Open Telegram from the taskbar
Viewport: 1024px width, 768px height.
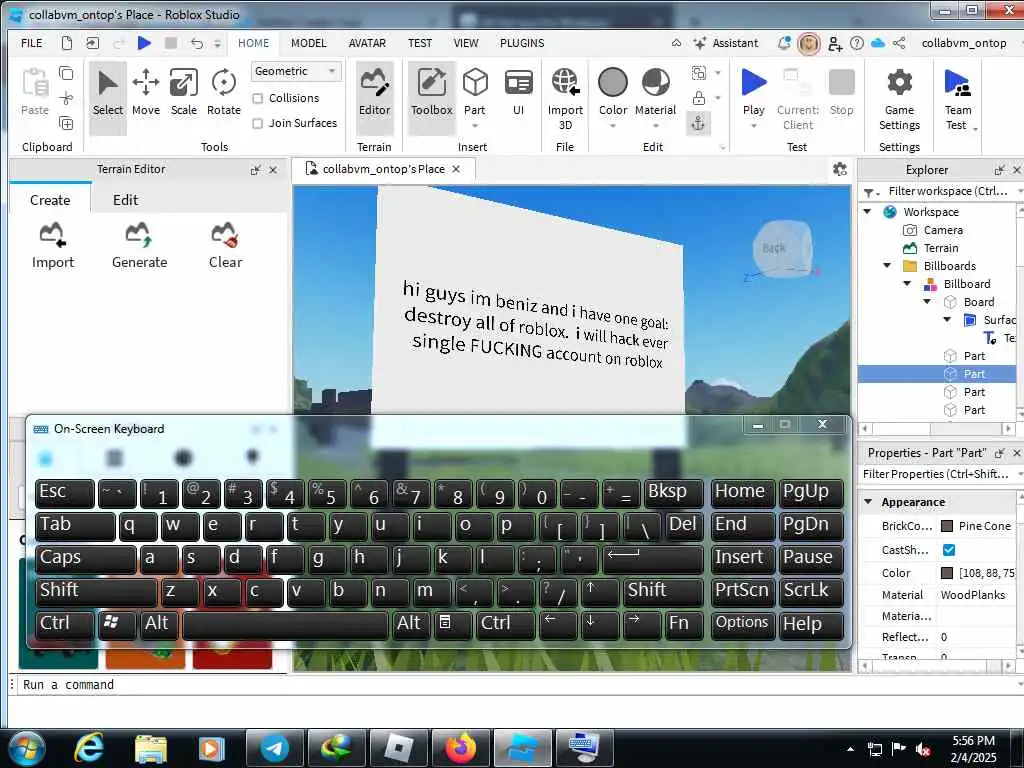point(274,748)
